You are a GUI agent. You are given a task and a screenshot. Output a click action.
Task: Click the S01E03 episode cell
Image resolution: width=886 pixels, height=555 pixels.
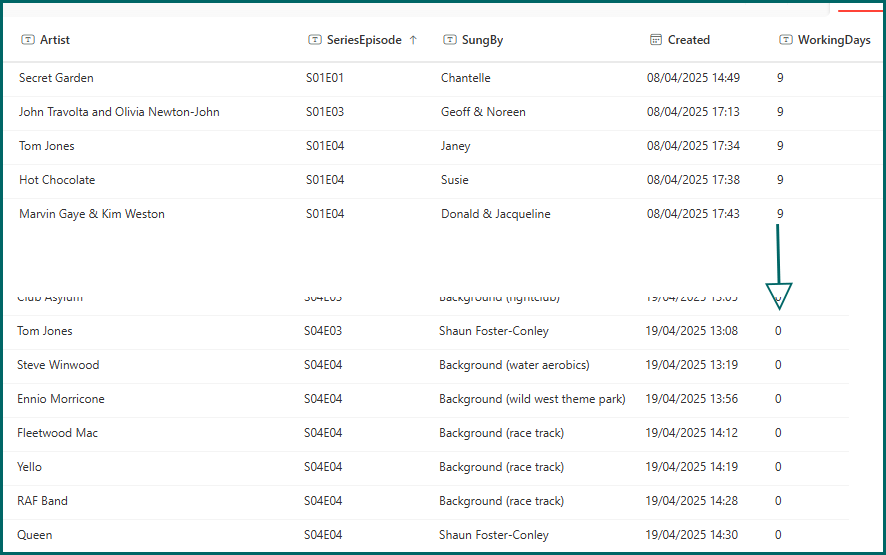click(x=325, y=112)
